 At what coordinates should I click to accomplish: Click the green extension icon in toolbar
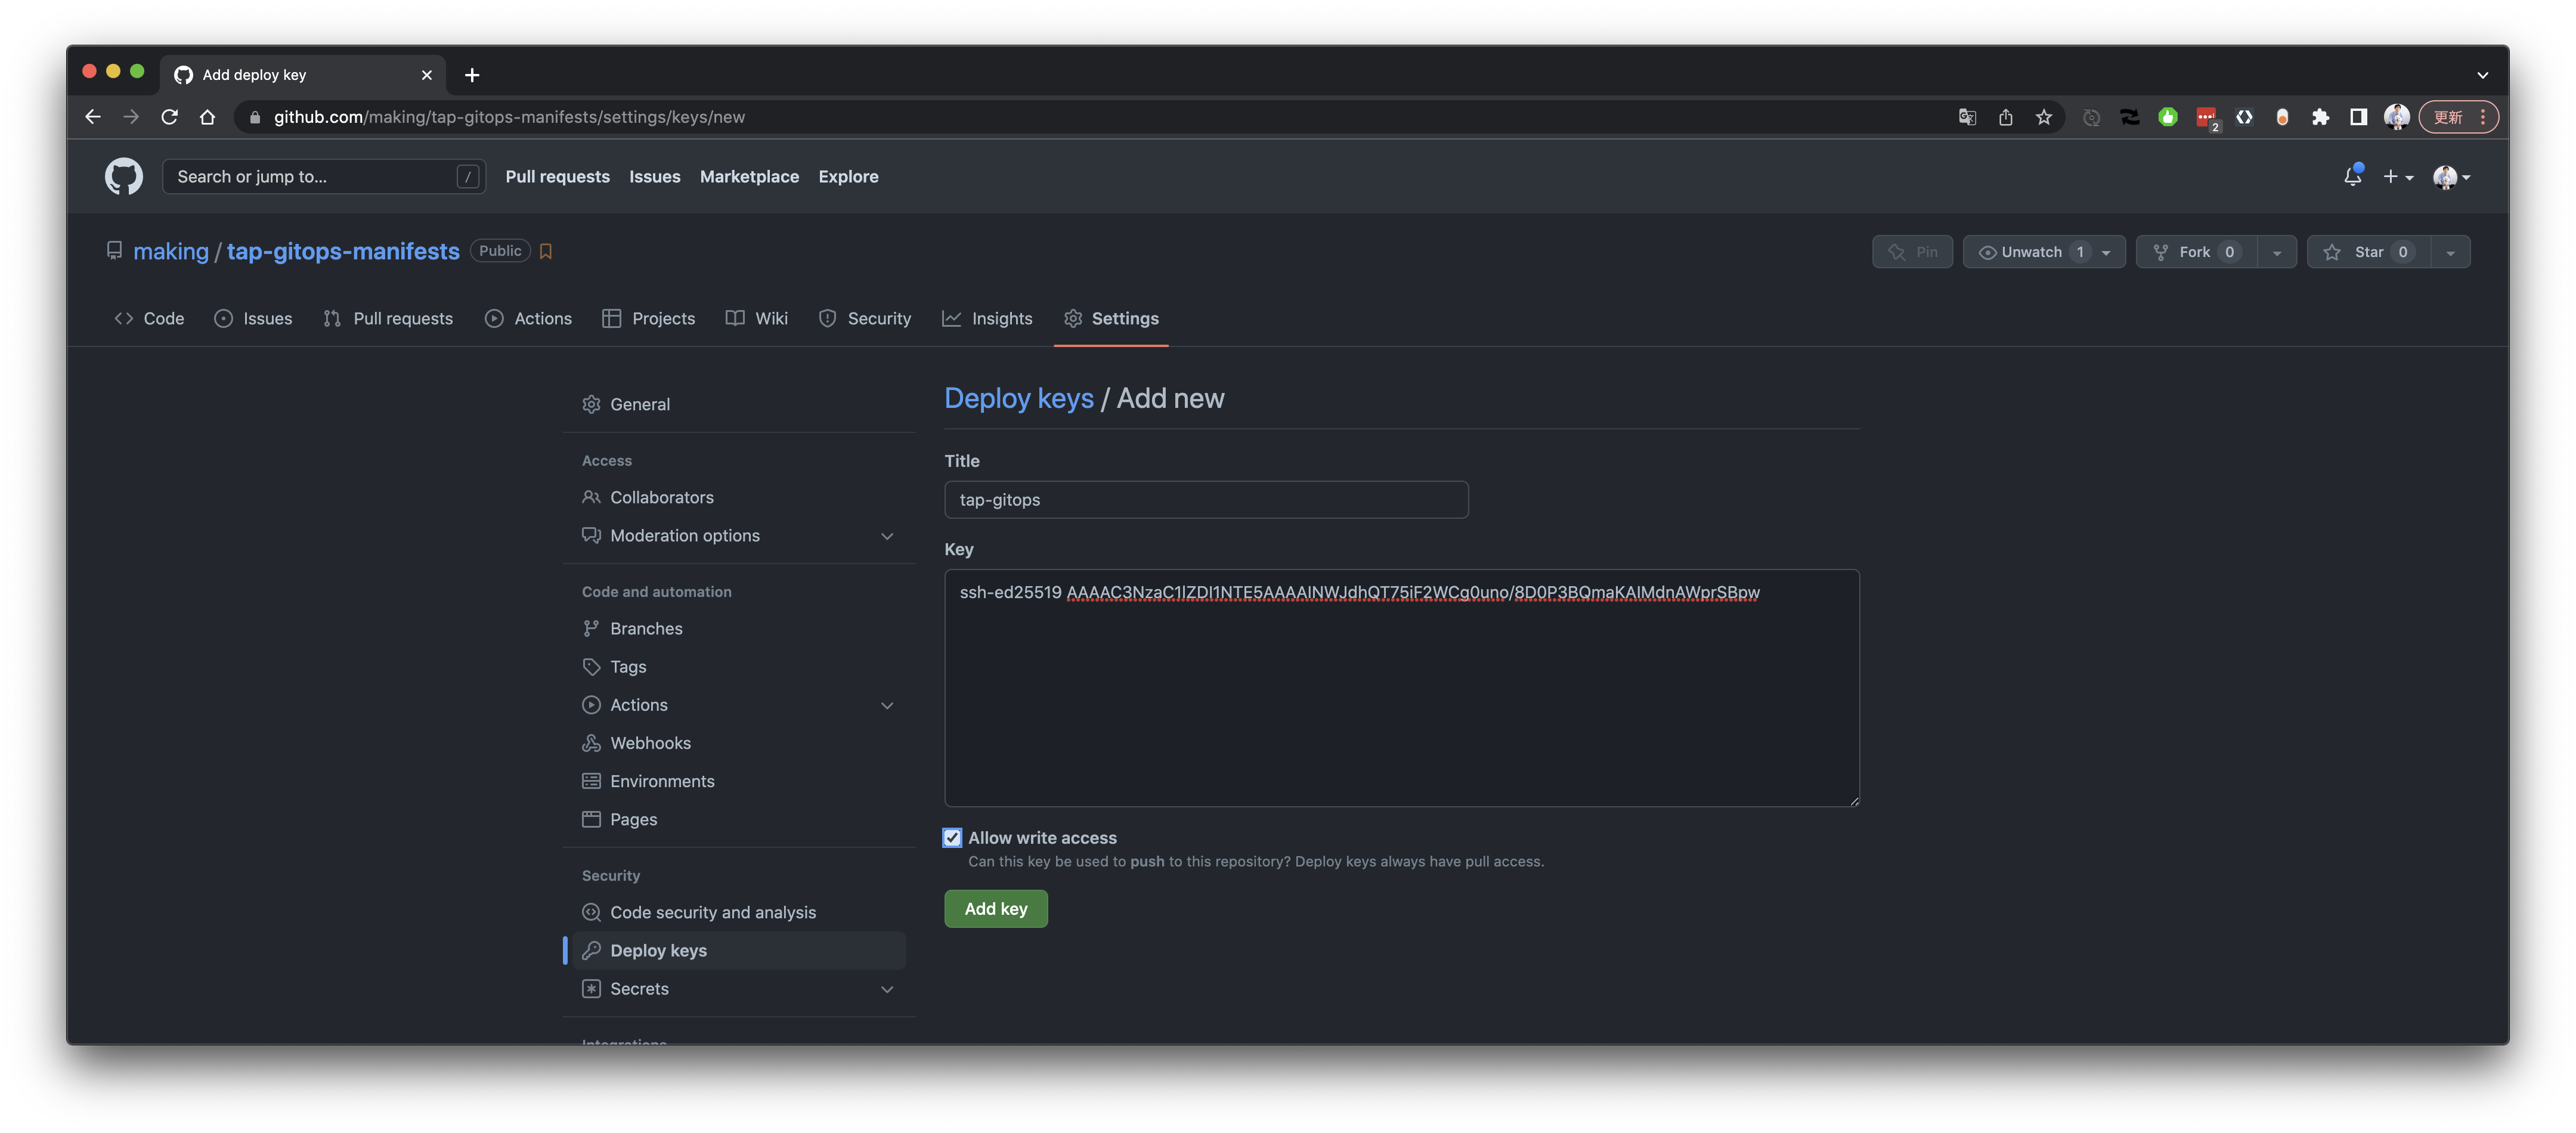tap(2167, 117)
